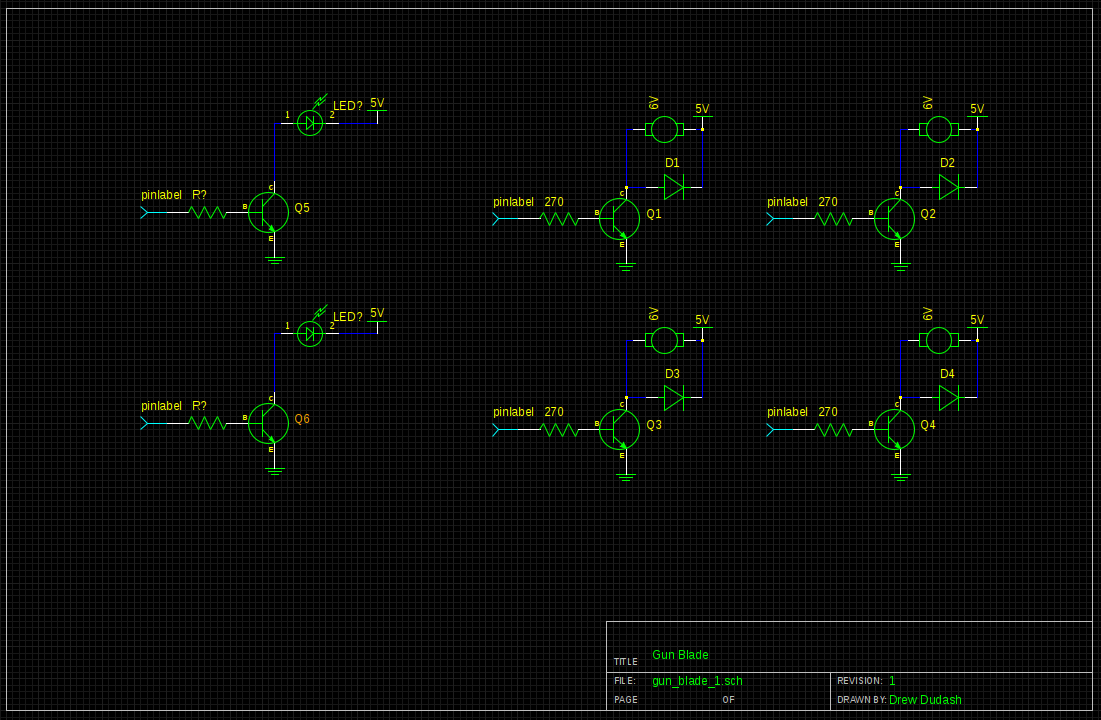
Task: Select the 6V motor above D4
Action: click(939, 341)
